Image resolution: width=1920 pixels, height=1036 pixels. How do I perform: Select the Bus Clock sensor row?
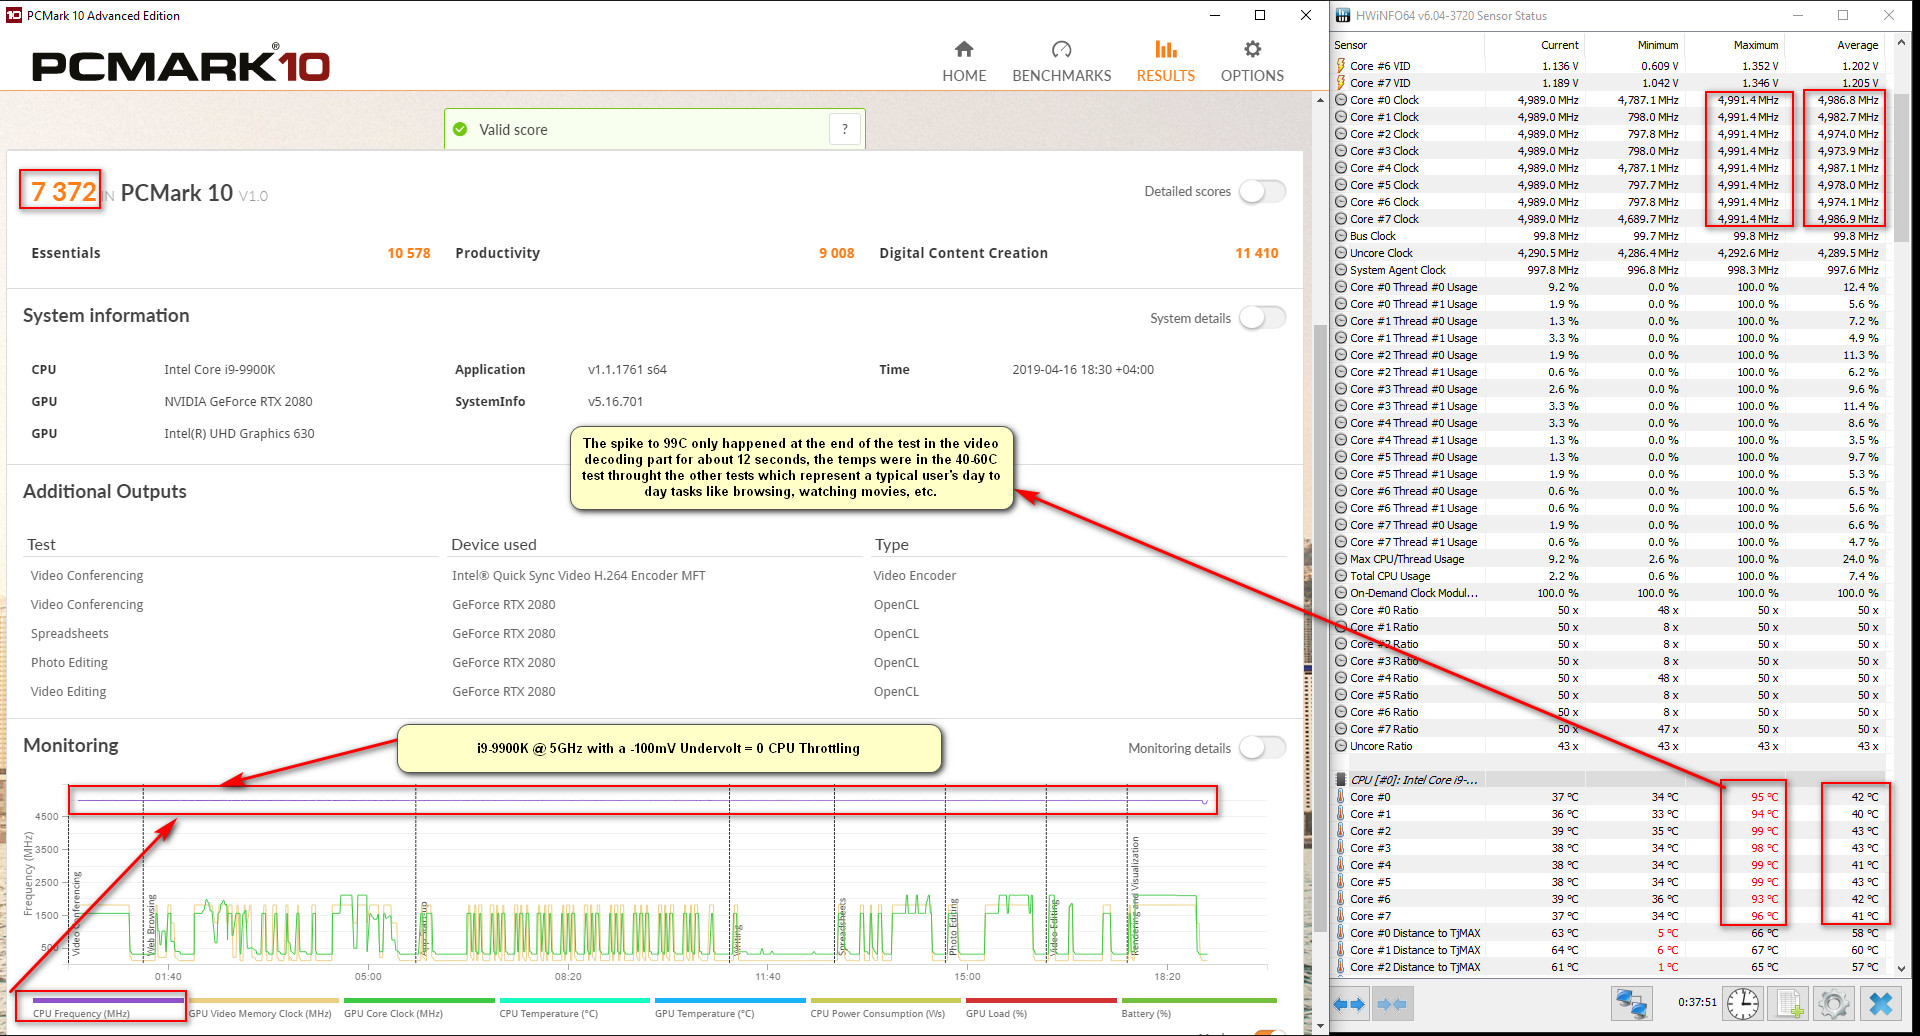(1607, 236)
